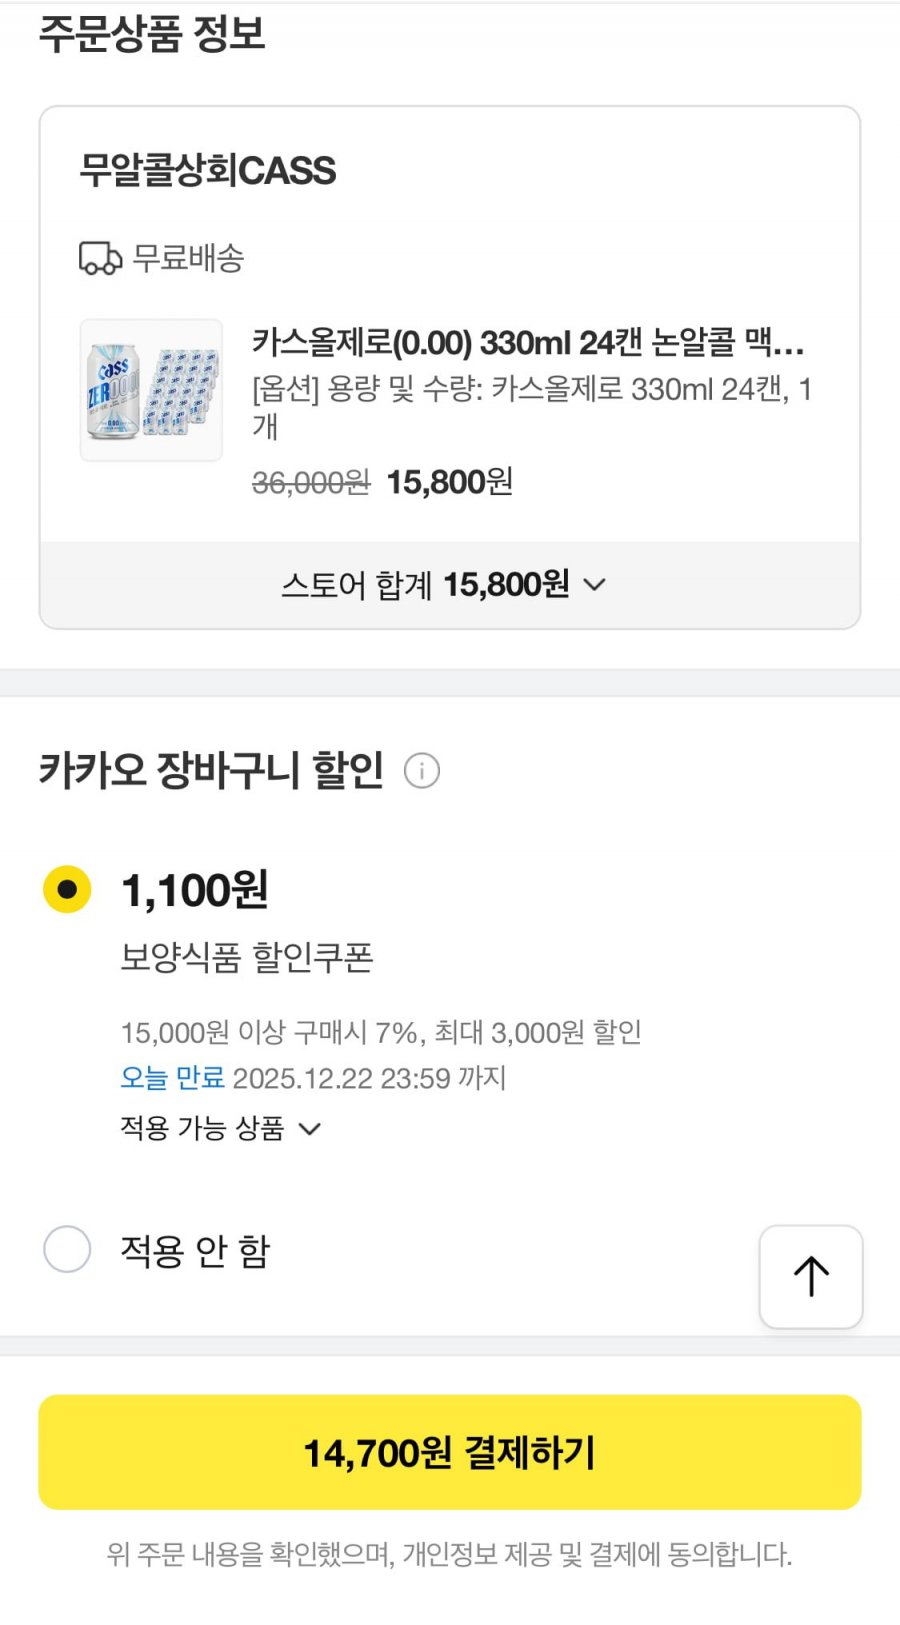Open the Cass Zero product thumbnail
Viewport: 900px width, 1625px height.
click(151, 390)
